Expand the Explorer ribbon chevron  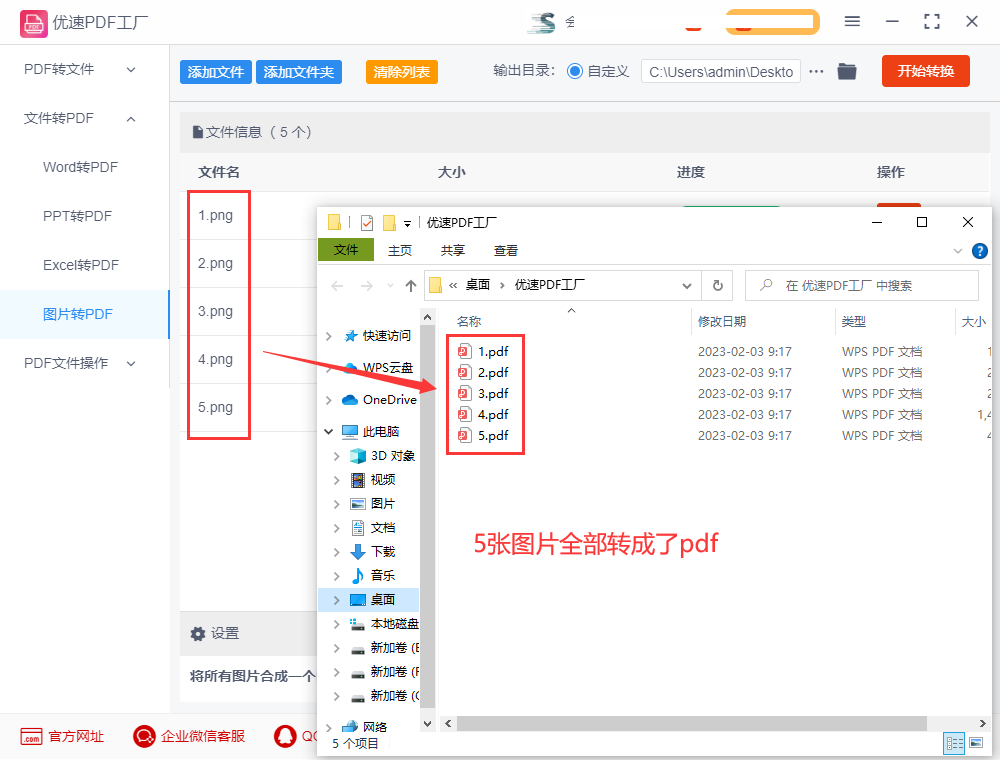957,251
